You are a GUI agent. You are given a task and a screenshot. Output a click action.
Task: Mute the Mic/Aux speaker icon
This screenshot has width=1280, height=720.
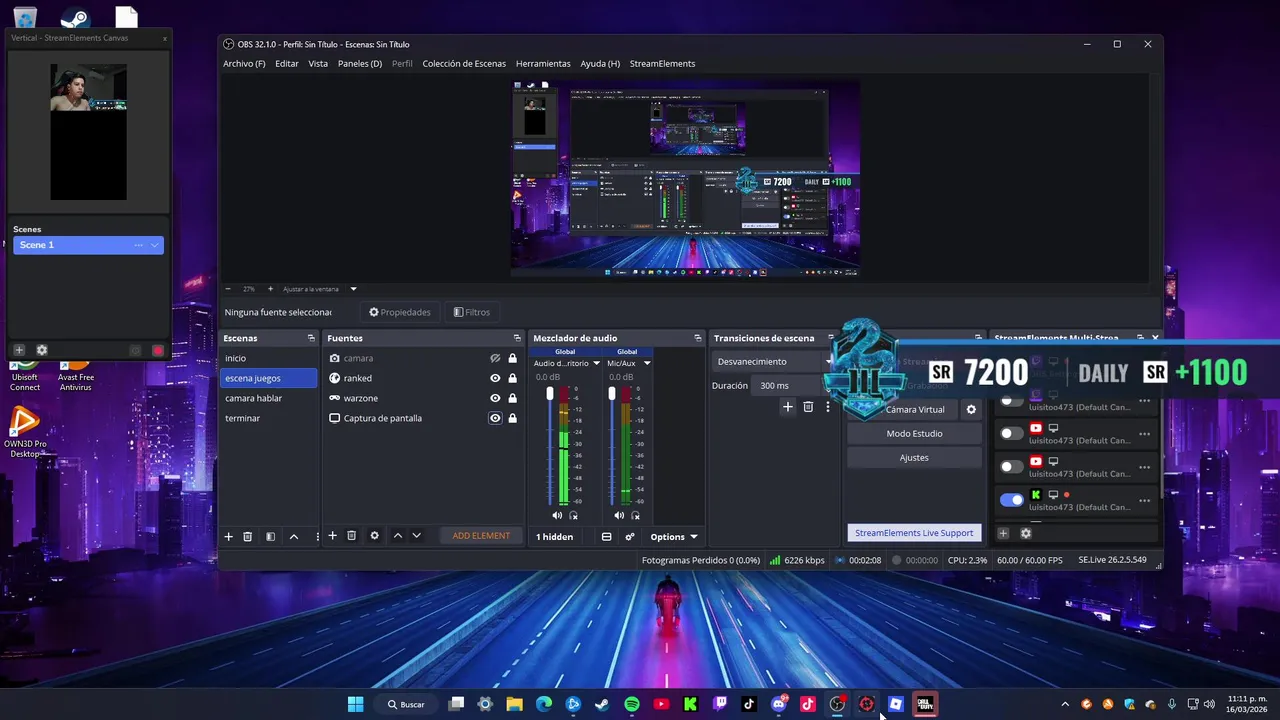click(619, 515)
